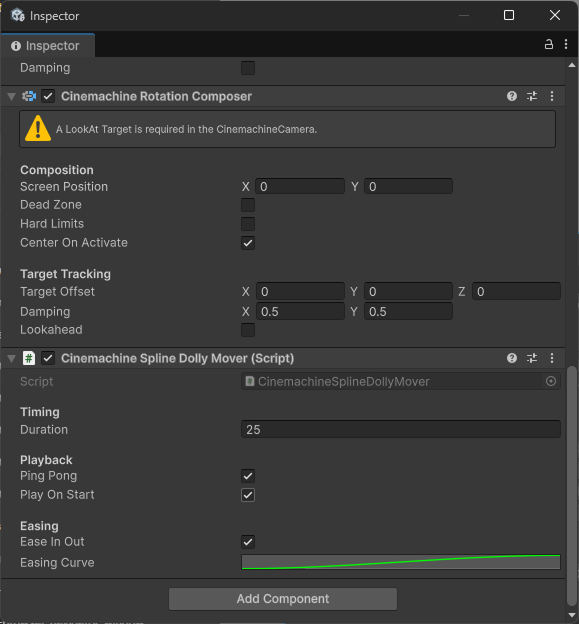Click the Target Offset Y field
Screen dimensions: 579x624
pyautogui.click(x=408, y=291)
